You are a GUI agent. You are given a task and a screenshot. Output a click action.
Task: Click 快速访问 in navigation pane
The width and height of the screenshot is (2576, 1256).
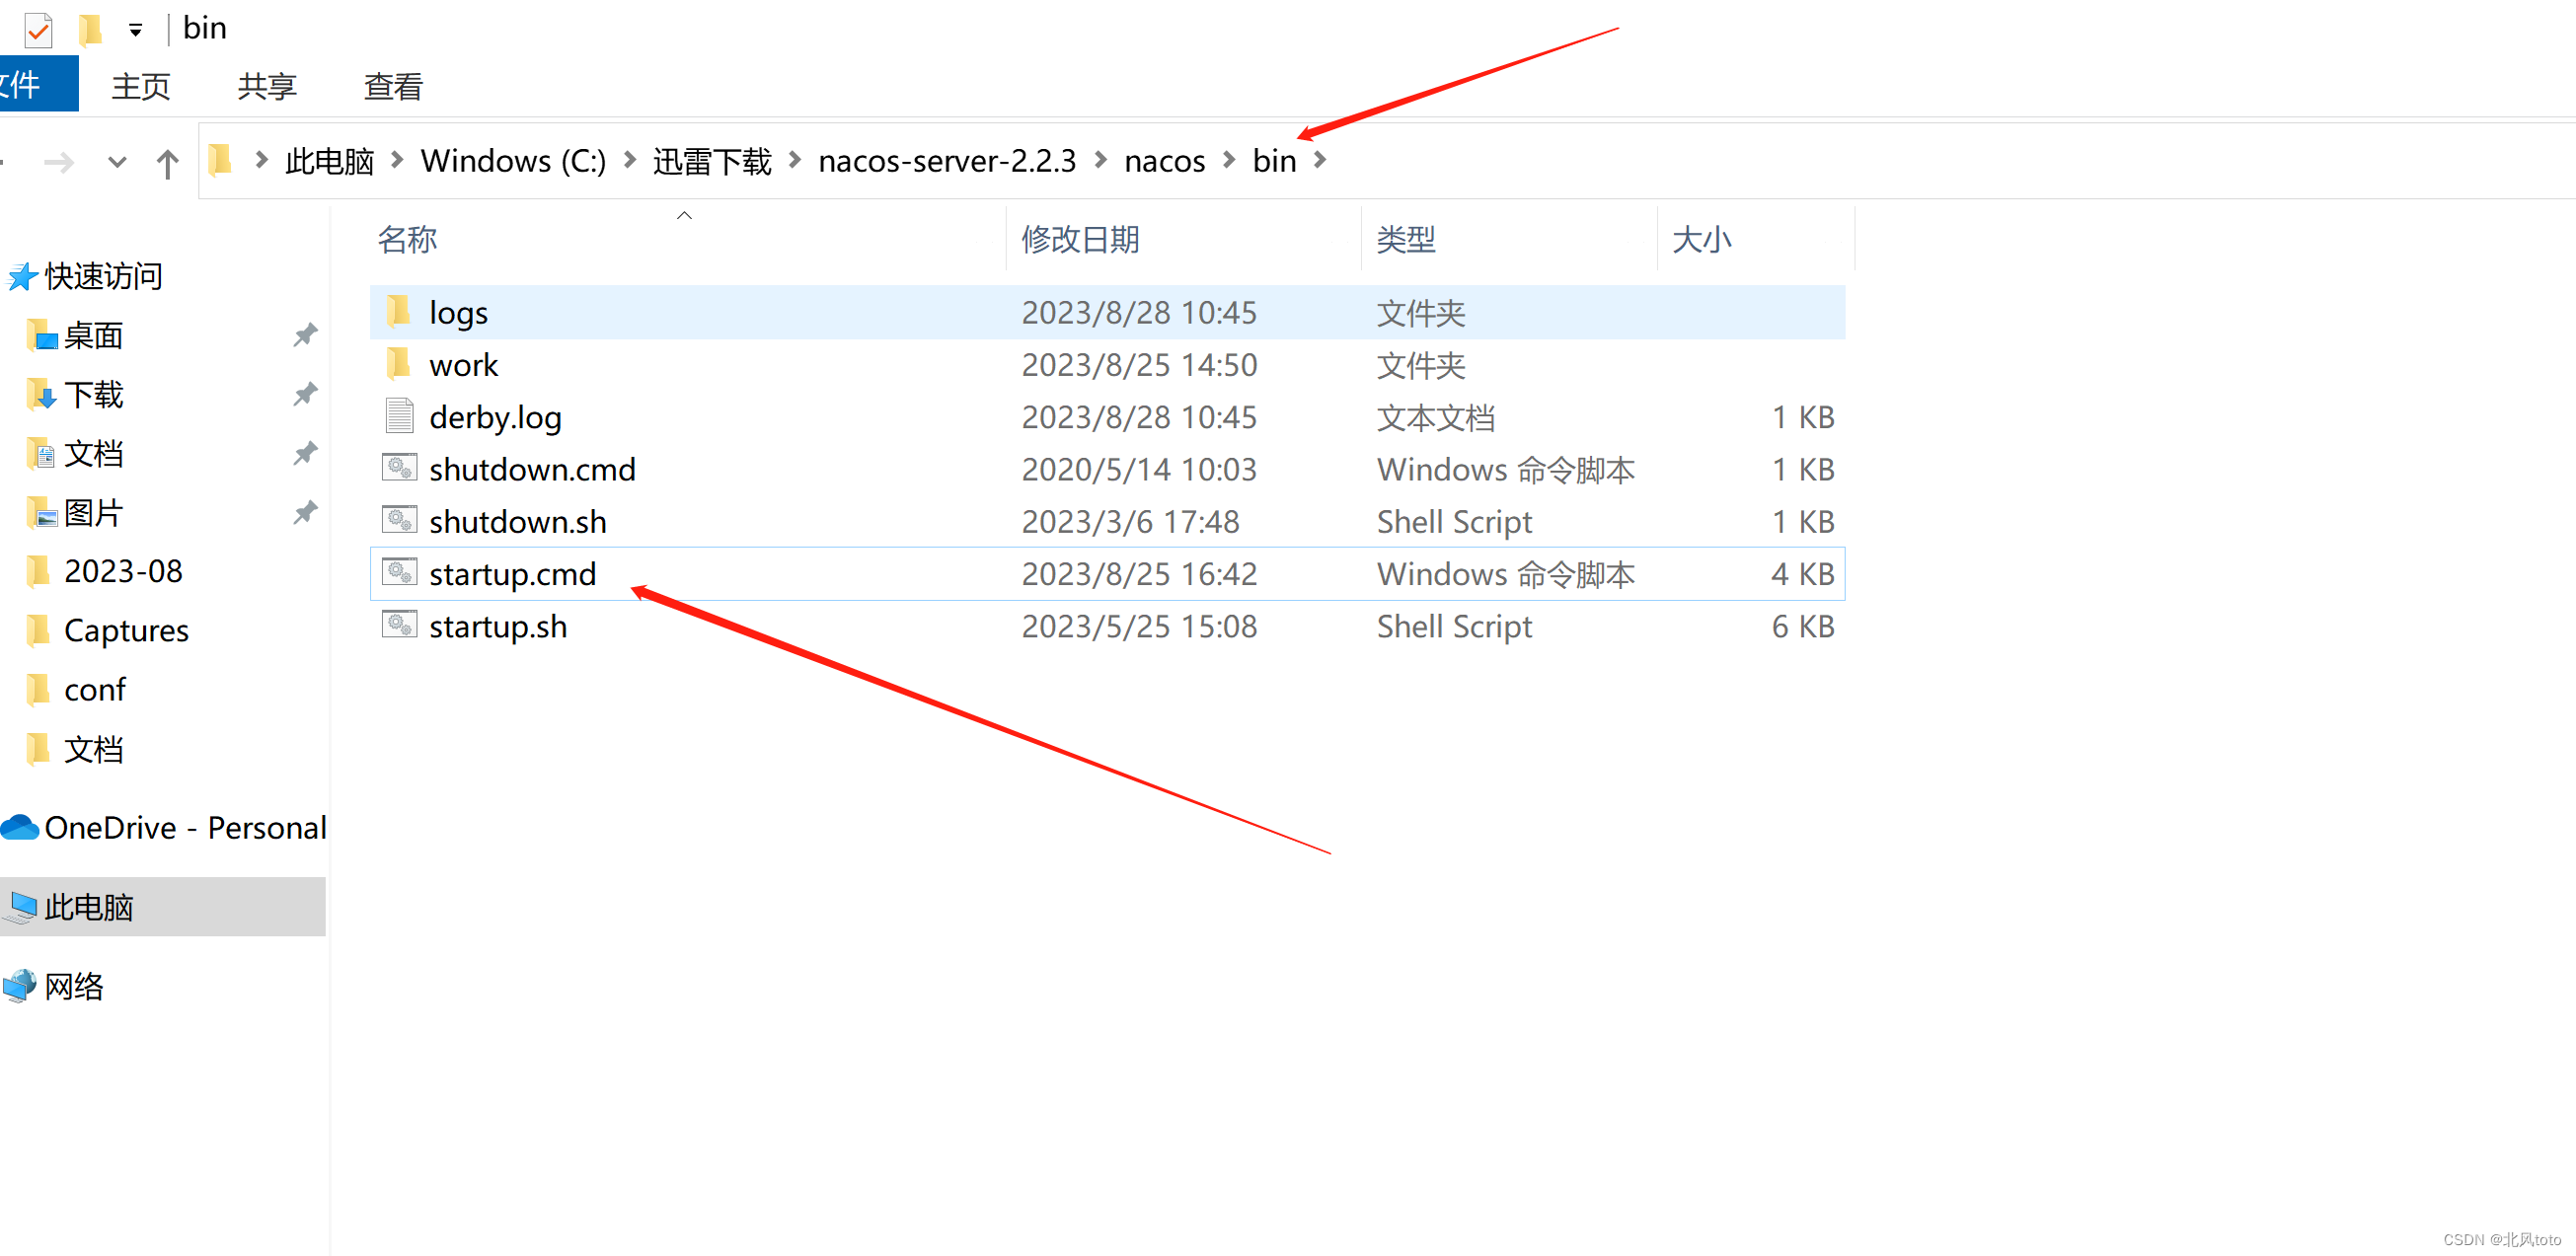tap(103, 276)
